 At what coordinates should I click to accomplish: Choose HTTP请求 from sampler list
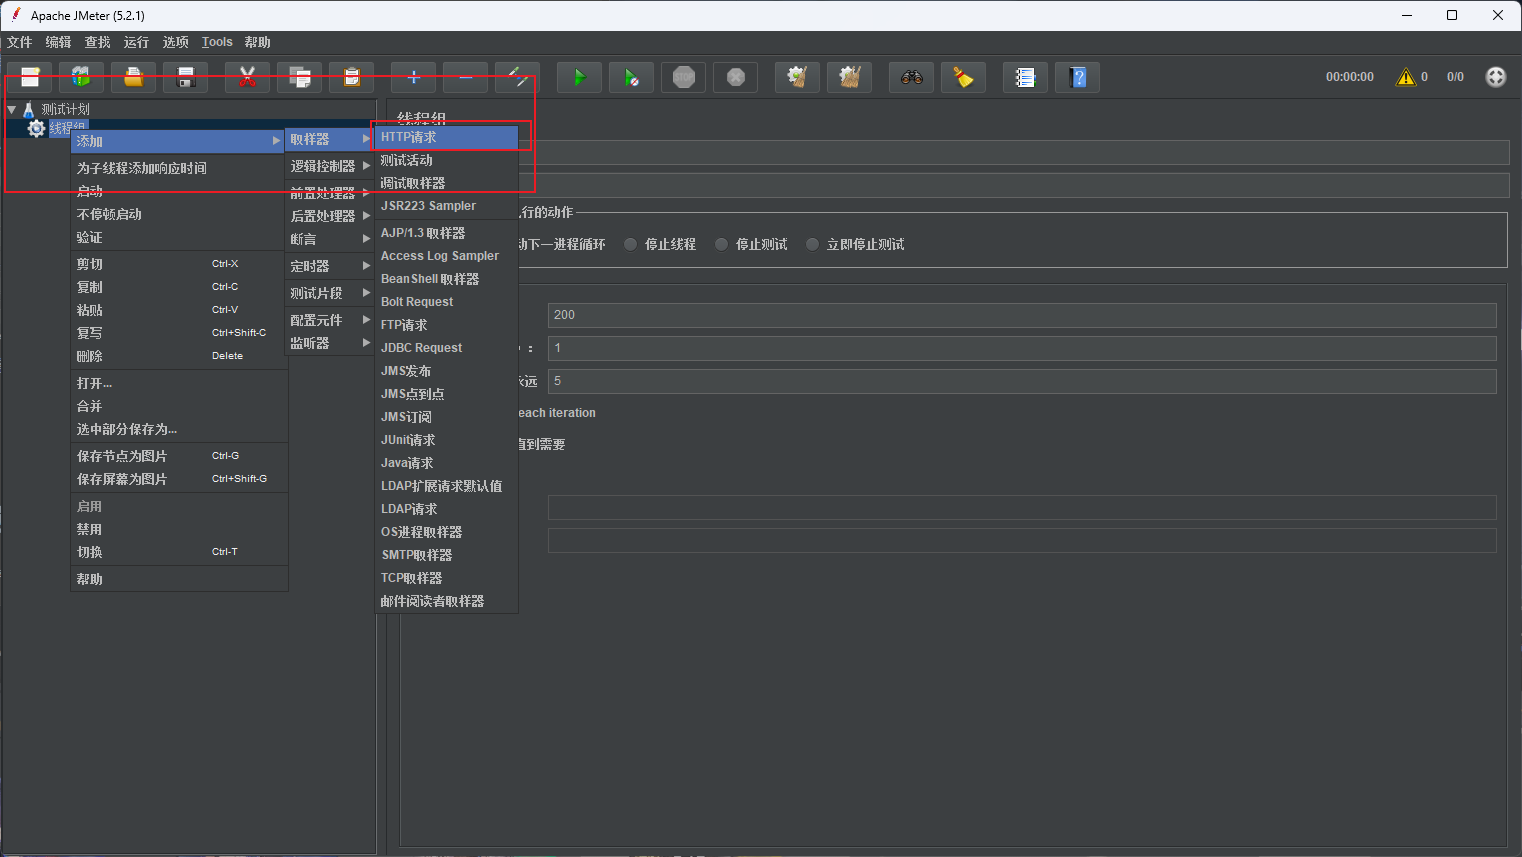pos(447,137)
